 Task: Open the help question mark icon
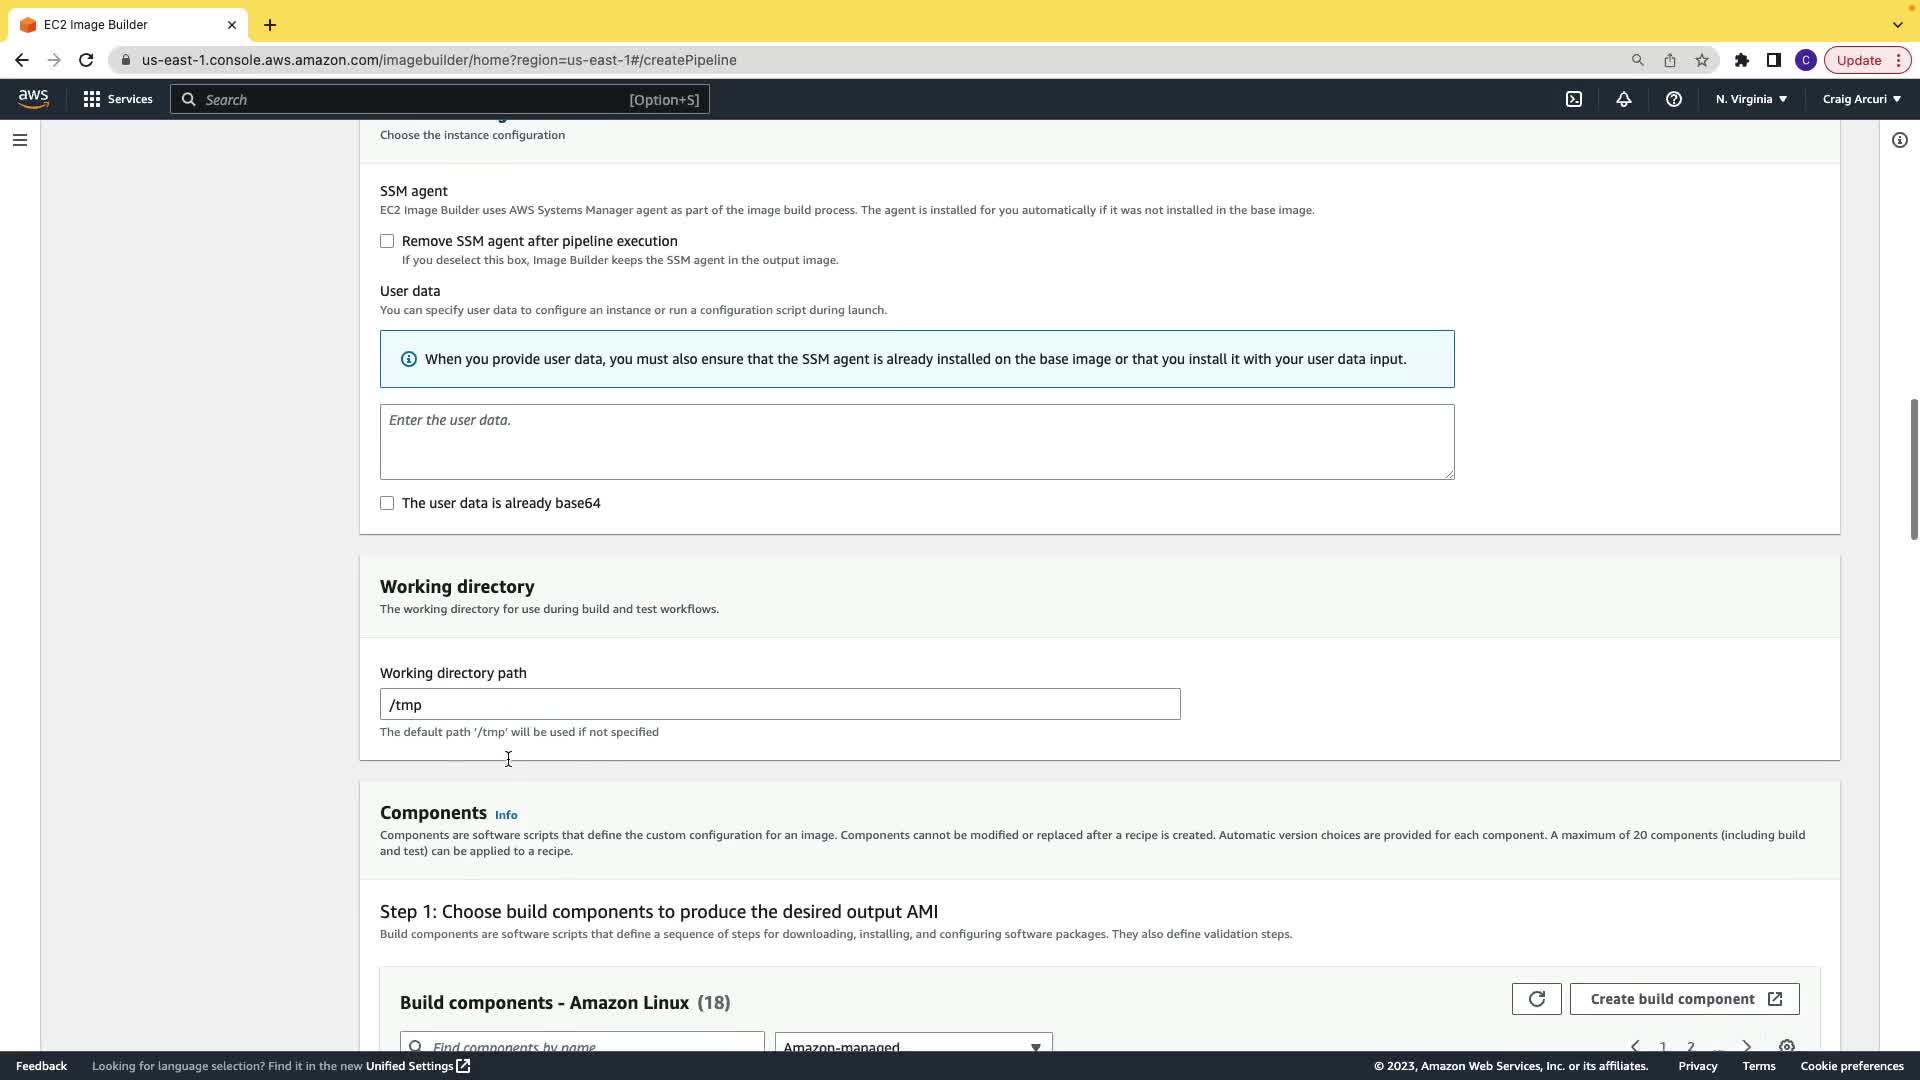1674,99
